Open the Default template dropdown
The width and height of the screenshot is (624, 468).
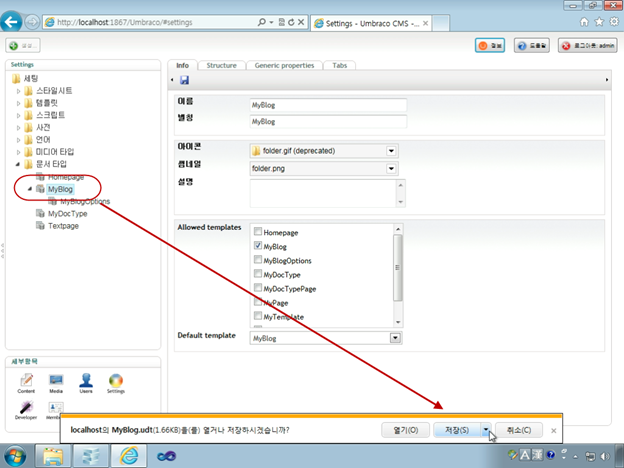point(395,338)
